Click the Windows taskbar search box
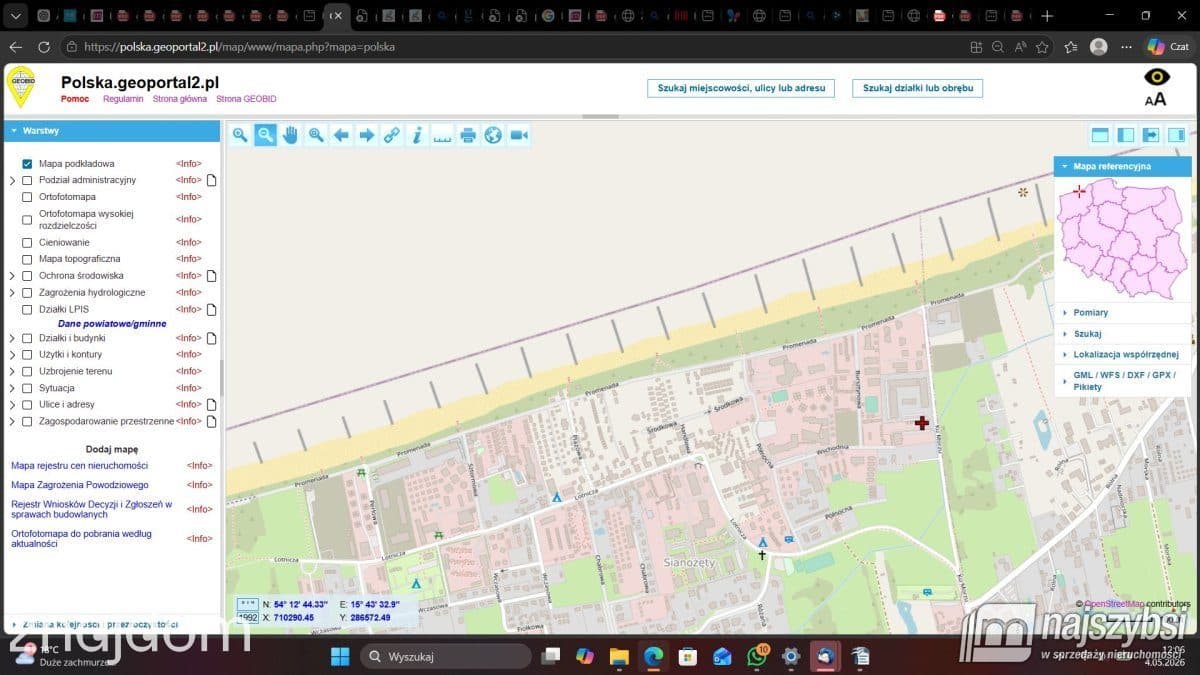This screenshot has width=1200, height=675. 446,656
